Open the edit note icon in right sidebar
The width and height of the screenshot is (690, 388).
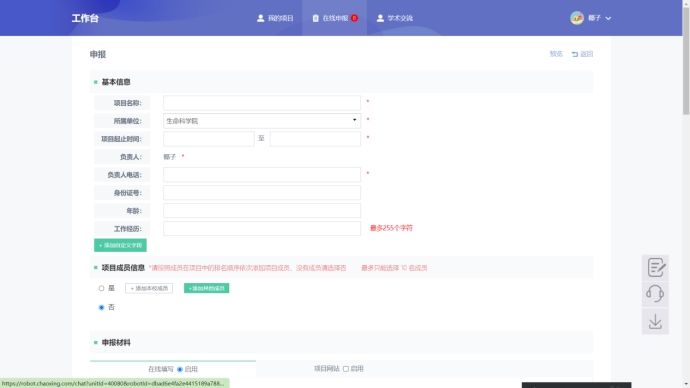pyautogui.click(x=655, y=267)
